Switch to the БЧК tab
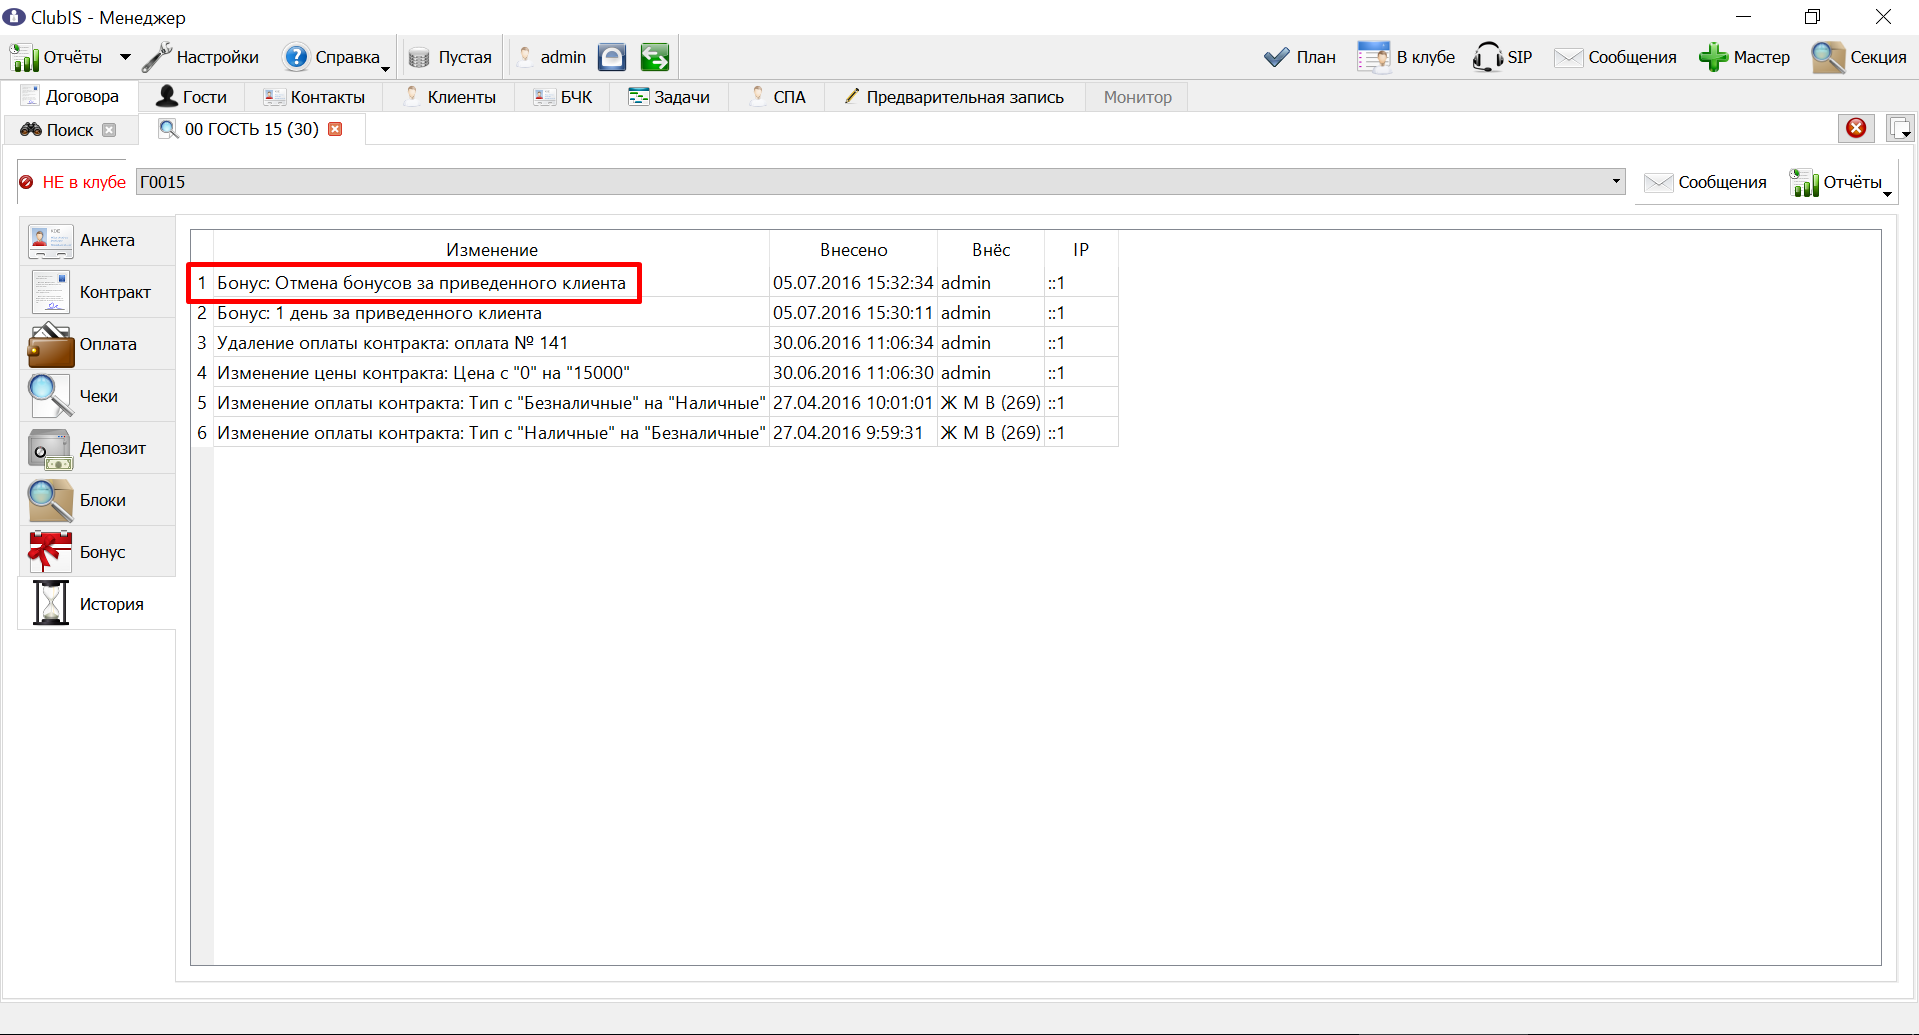This screenshot has height=1035, width=1919. 563,97
